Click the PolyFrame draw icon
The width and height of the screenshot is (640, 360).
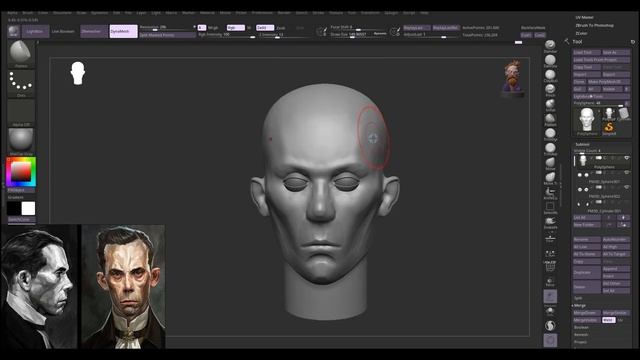tap(550, 267)
